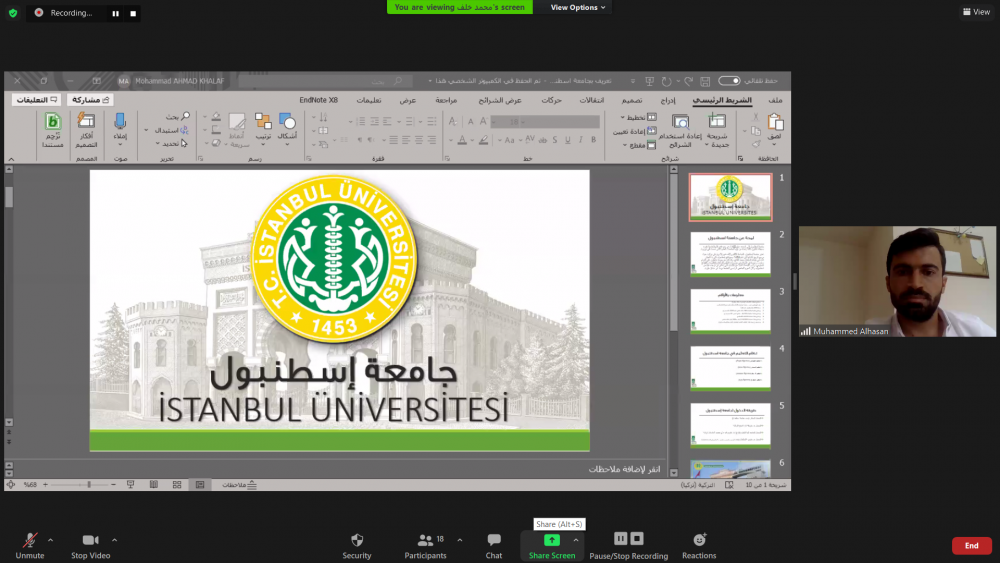Open the حركات (Animations) ribbon tab
Viewport: 1000px width, 563px height.
(551, 100)
